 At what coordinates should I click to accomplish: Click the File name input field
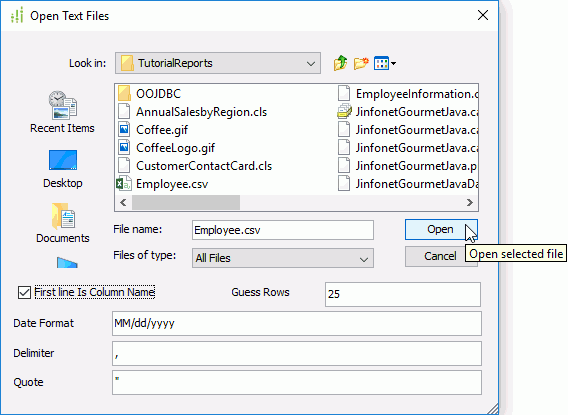pos(283,230)
